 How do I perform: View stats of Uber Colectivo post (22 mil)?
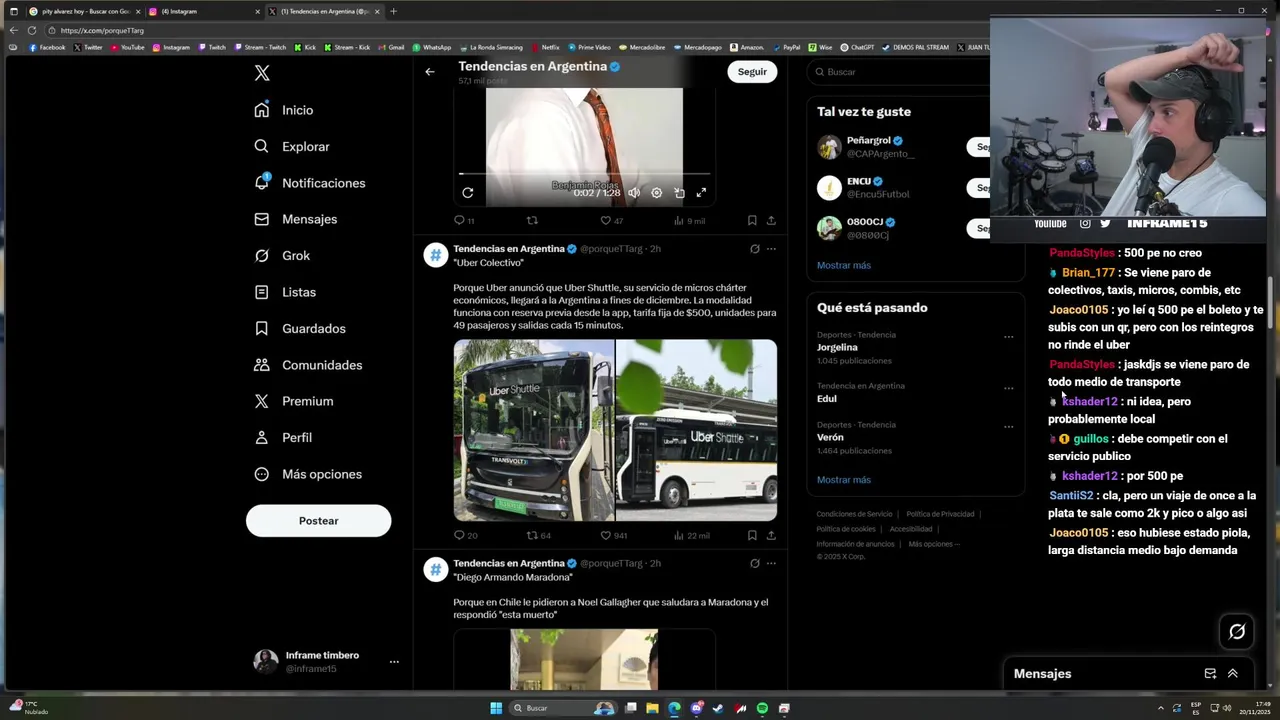[x=691, y=535]
